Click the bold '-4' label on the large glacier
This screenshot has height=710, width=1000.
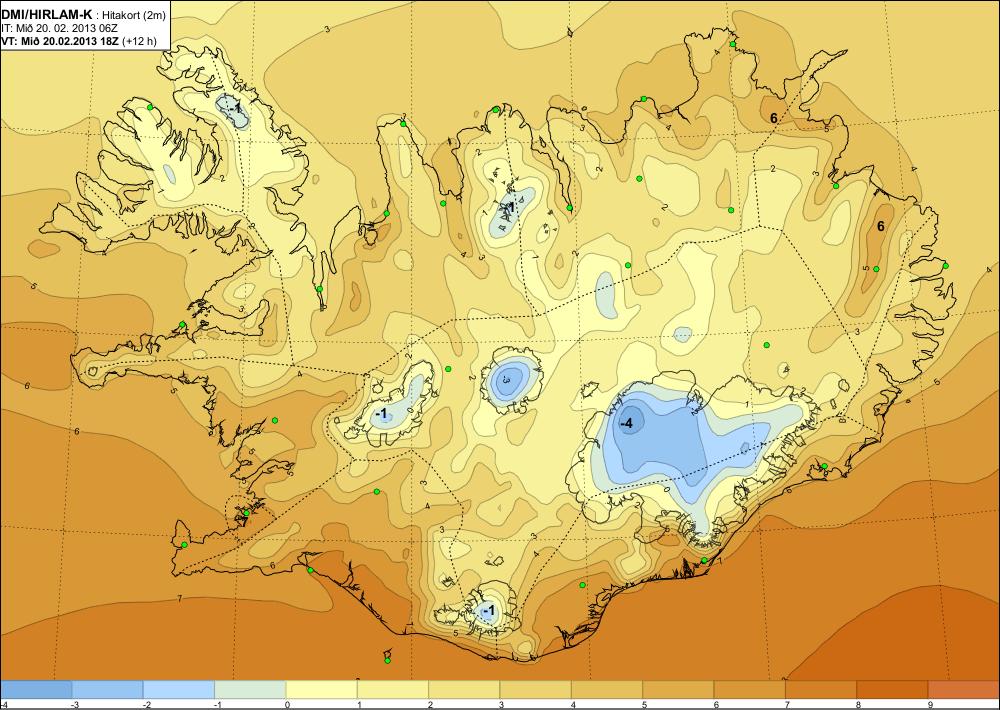(x=626, y=424)
